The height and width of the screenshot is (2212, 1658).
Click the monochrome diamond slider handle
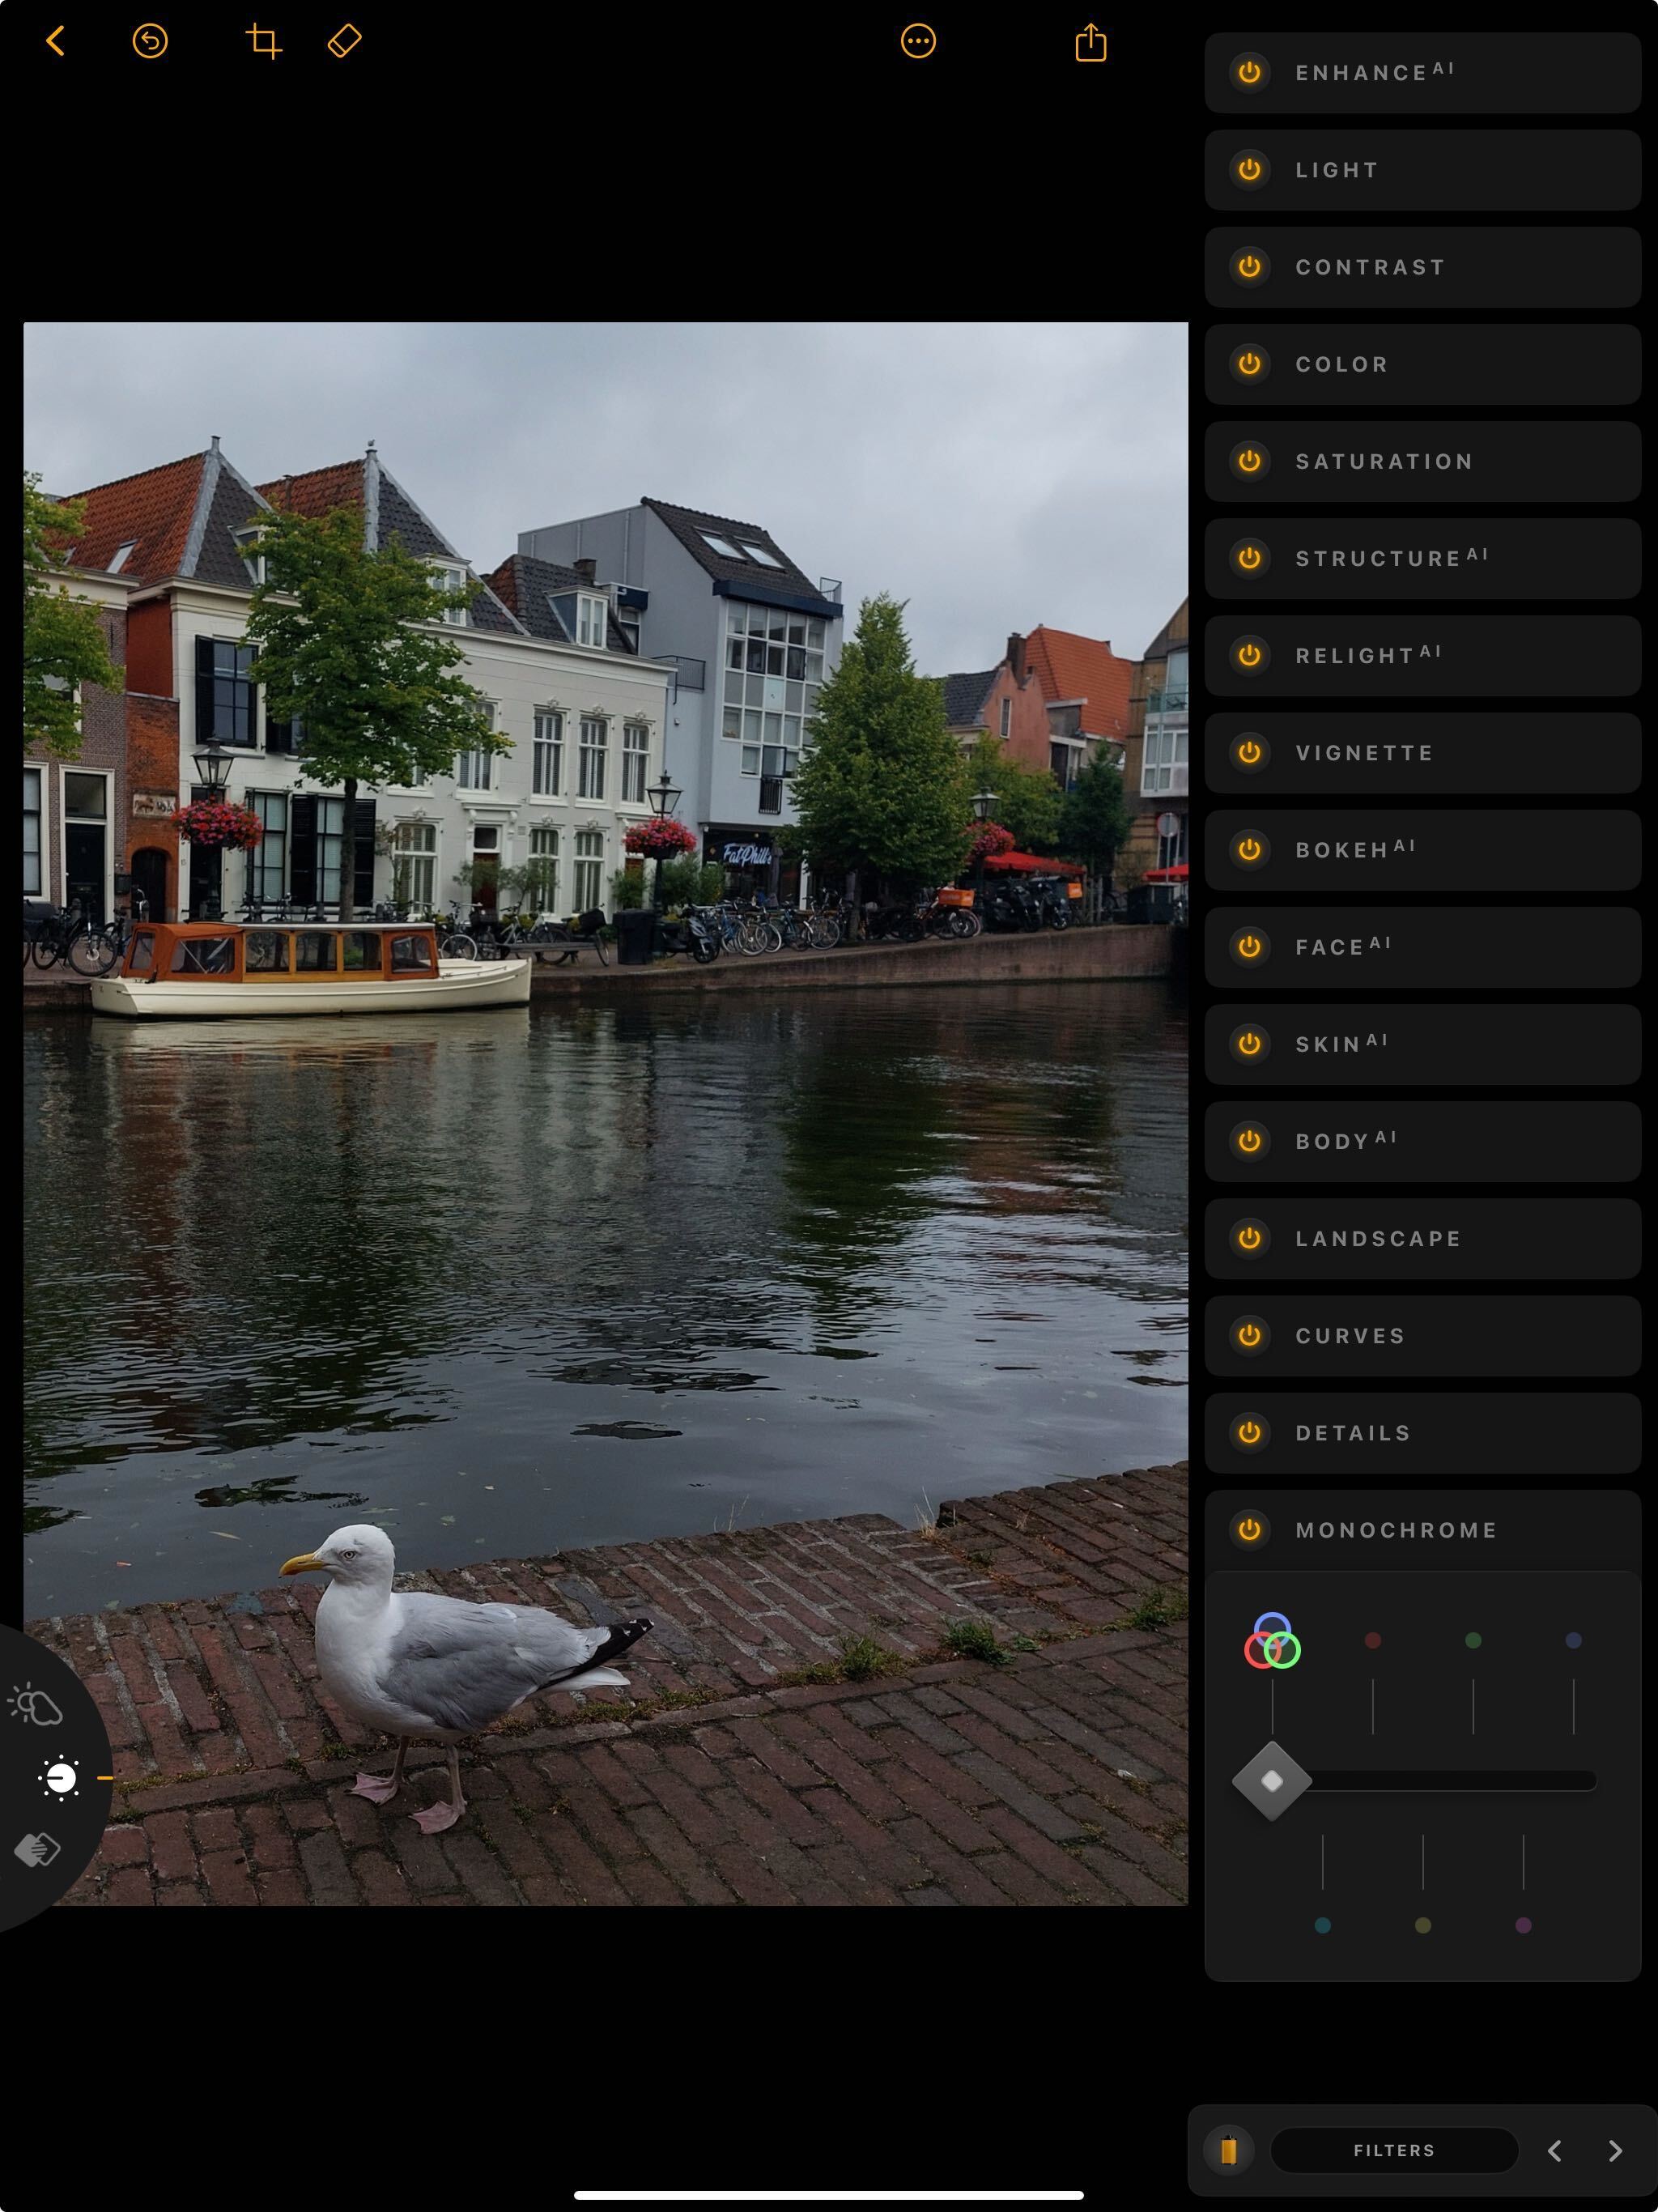1272,1781
